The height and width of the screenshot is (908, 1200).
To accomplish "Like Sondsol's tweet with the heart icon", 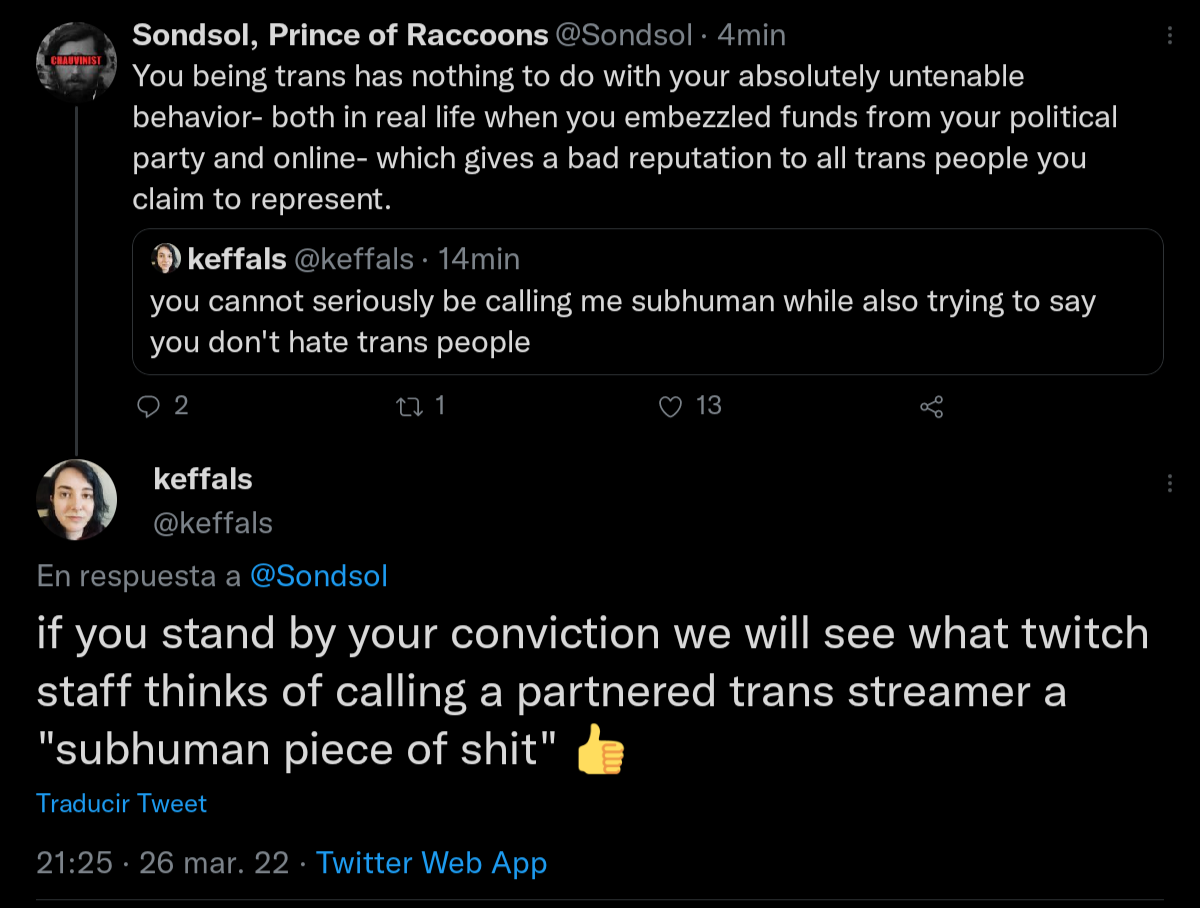I will (671, 406).
